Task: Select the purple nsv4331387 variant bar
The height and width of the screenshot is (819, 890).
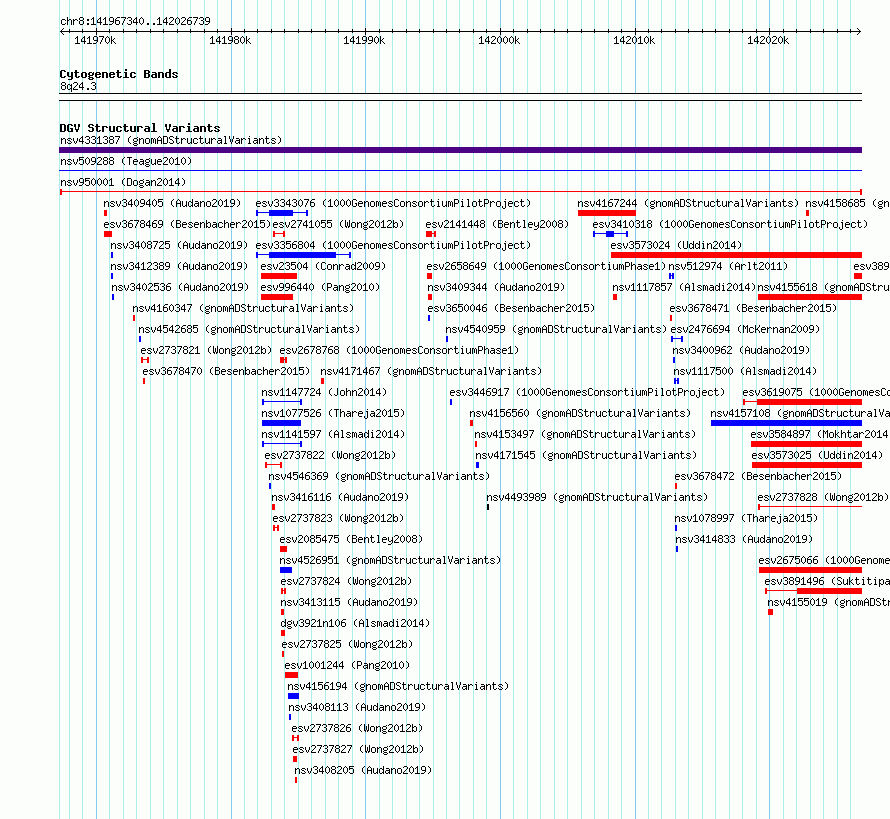Action: (460, 150)
